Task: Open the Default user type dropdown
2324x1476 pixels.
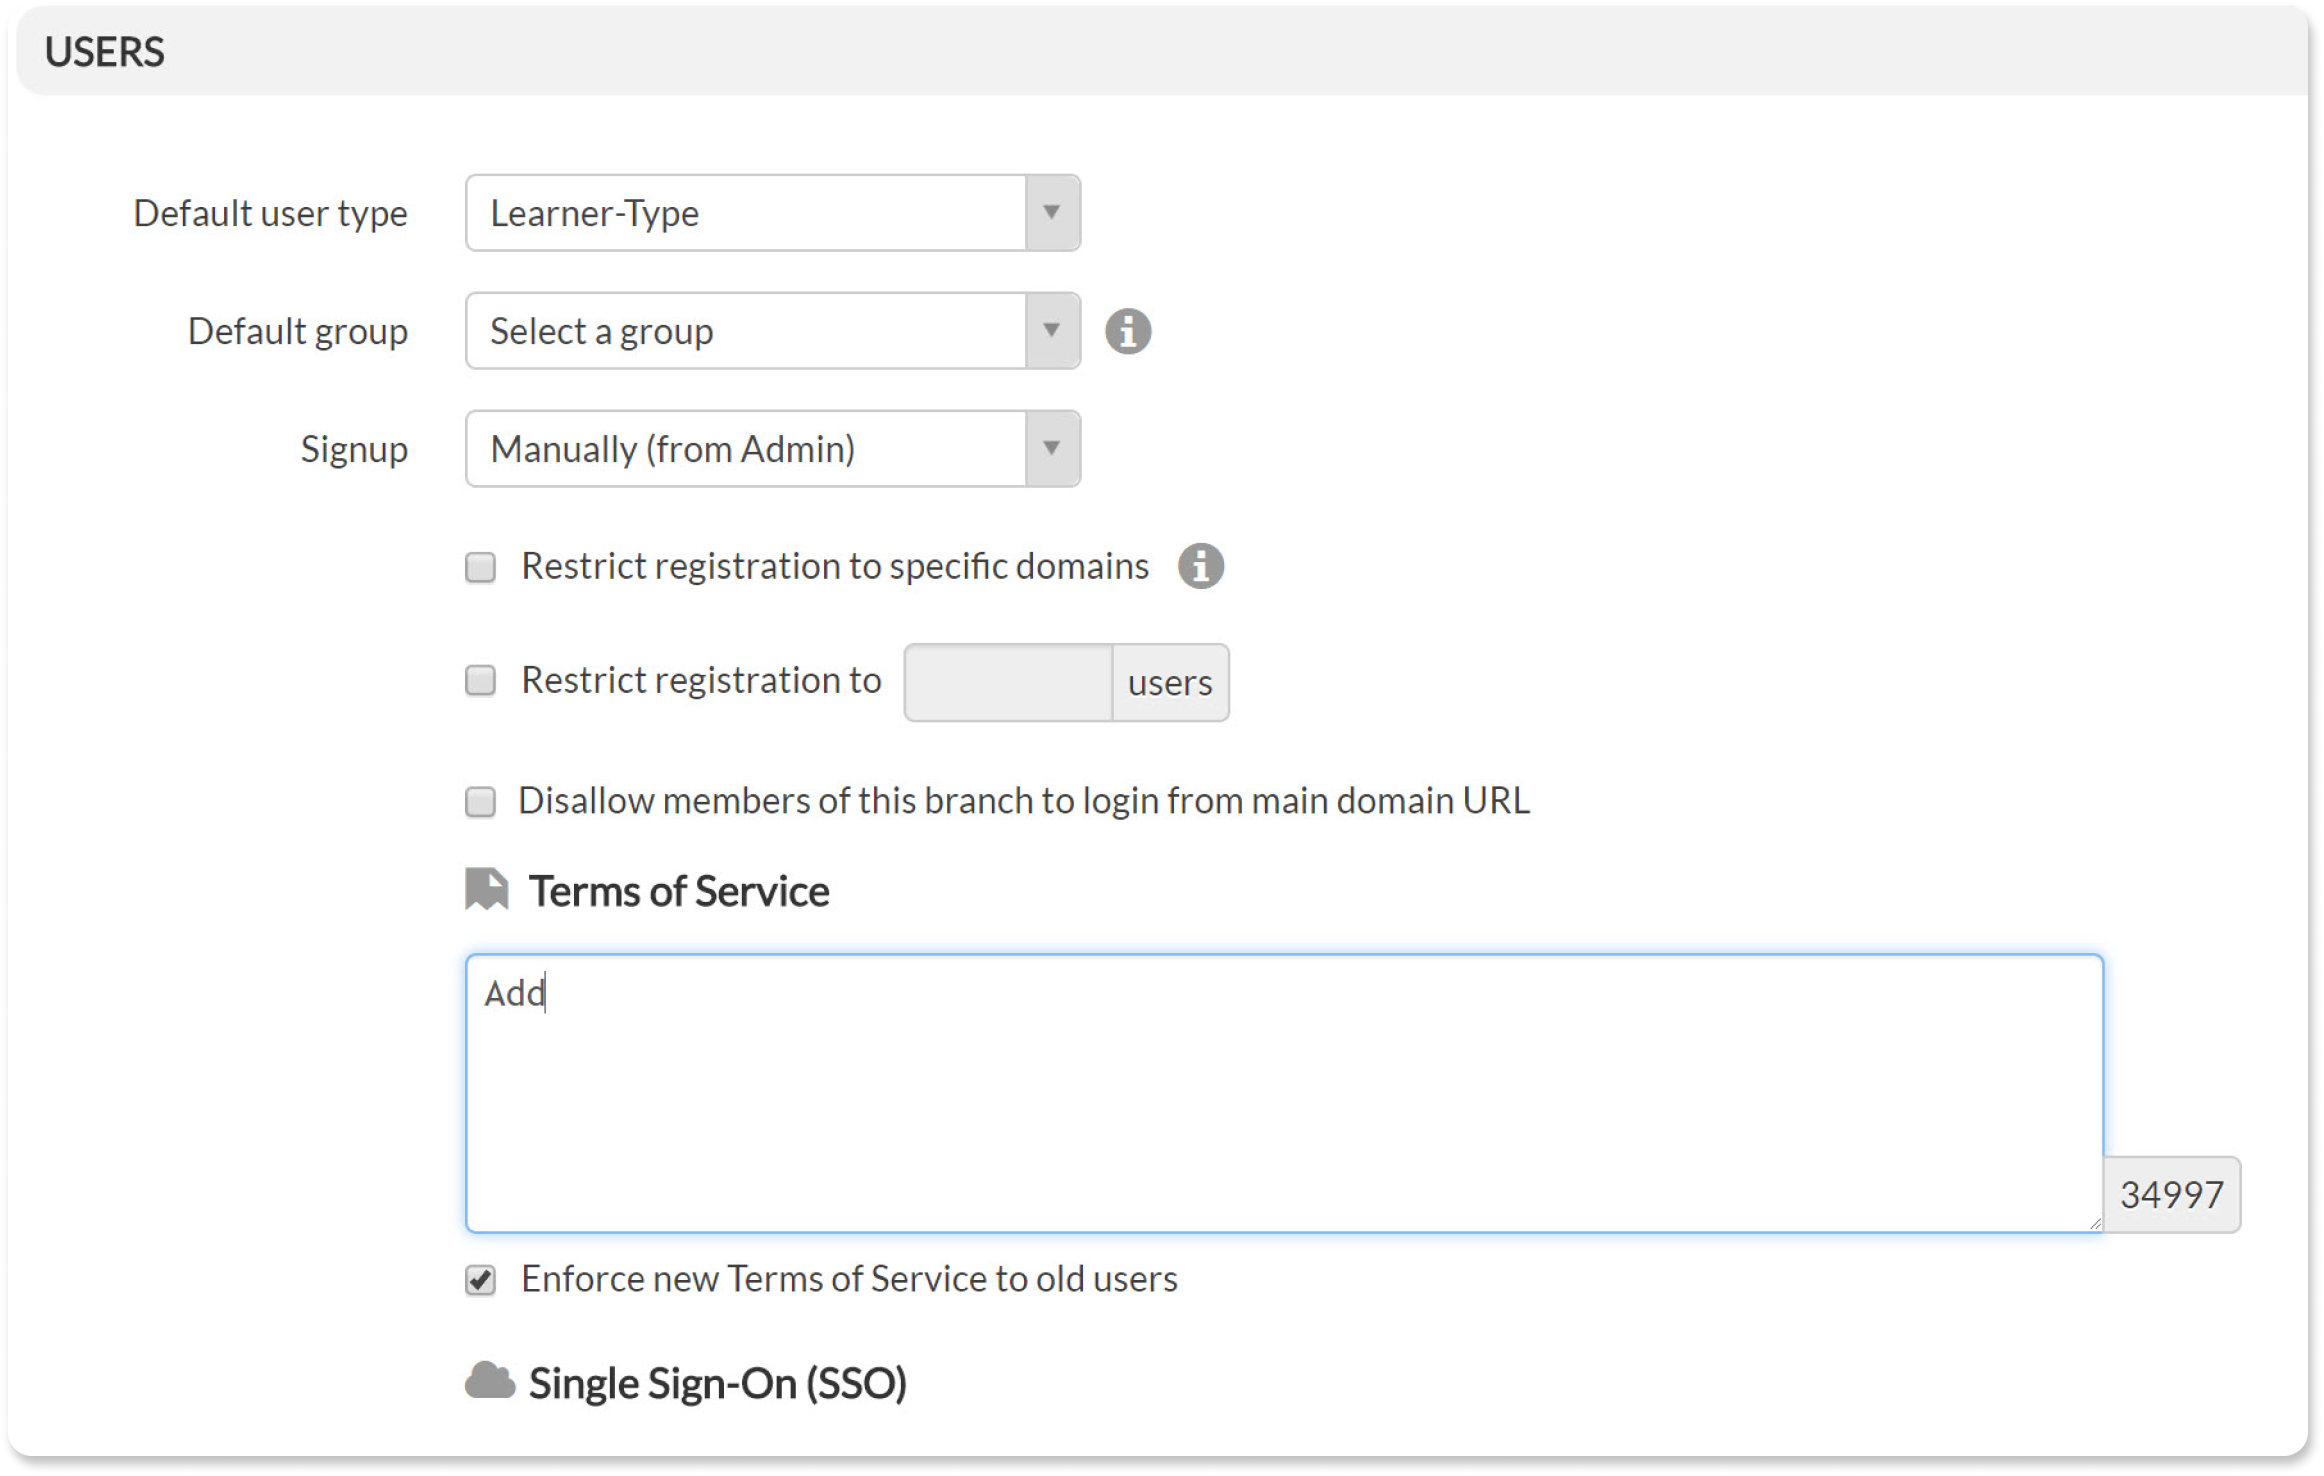Action: tap(773, 213)
